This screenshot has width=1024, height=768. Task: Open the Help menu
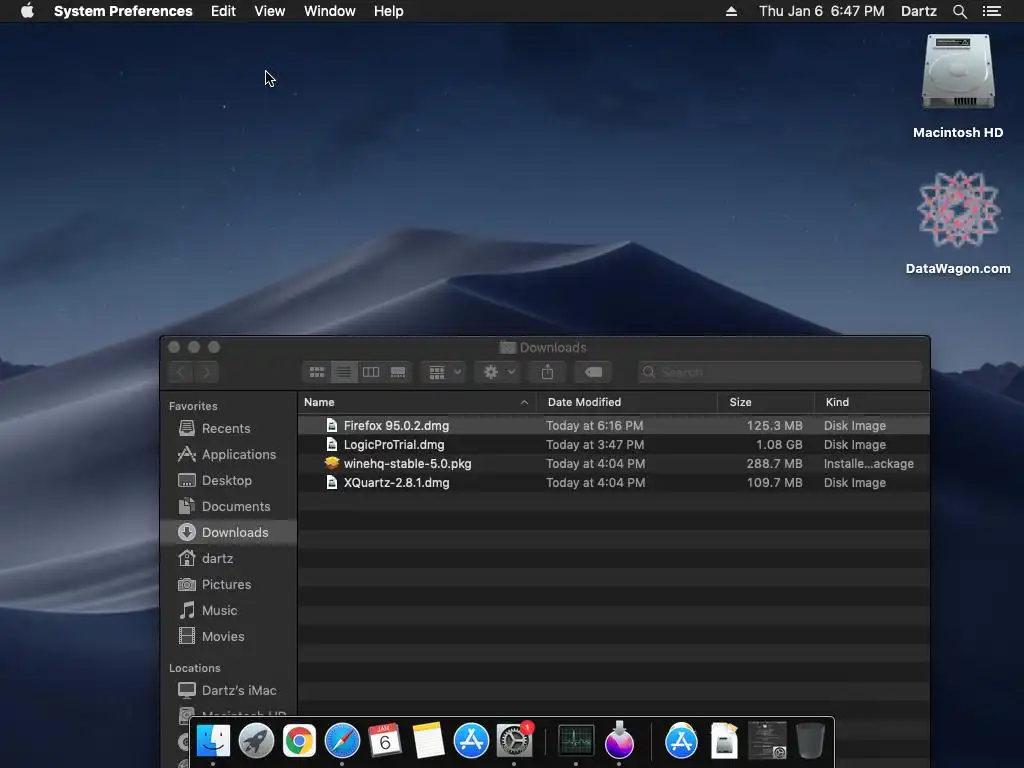click(x=388, y=11)
